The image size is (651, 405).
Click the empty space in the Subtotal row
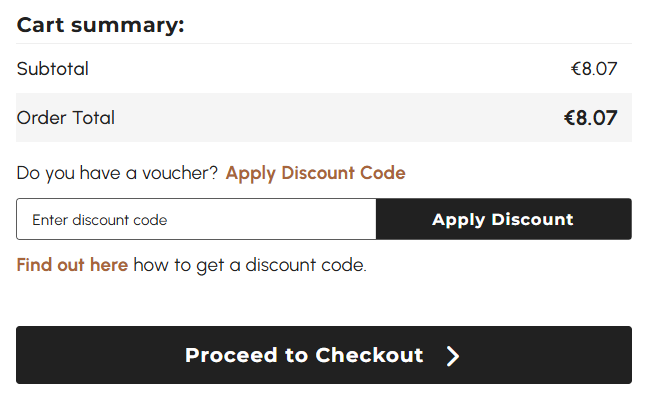click(x=324, y=69)
